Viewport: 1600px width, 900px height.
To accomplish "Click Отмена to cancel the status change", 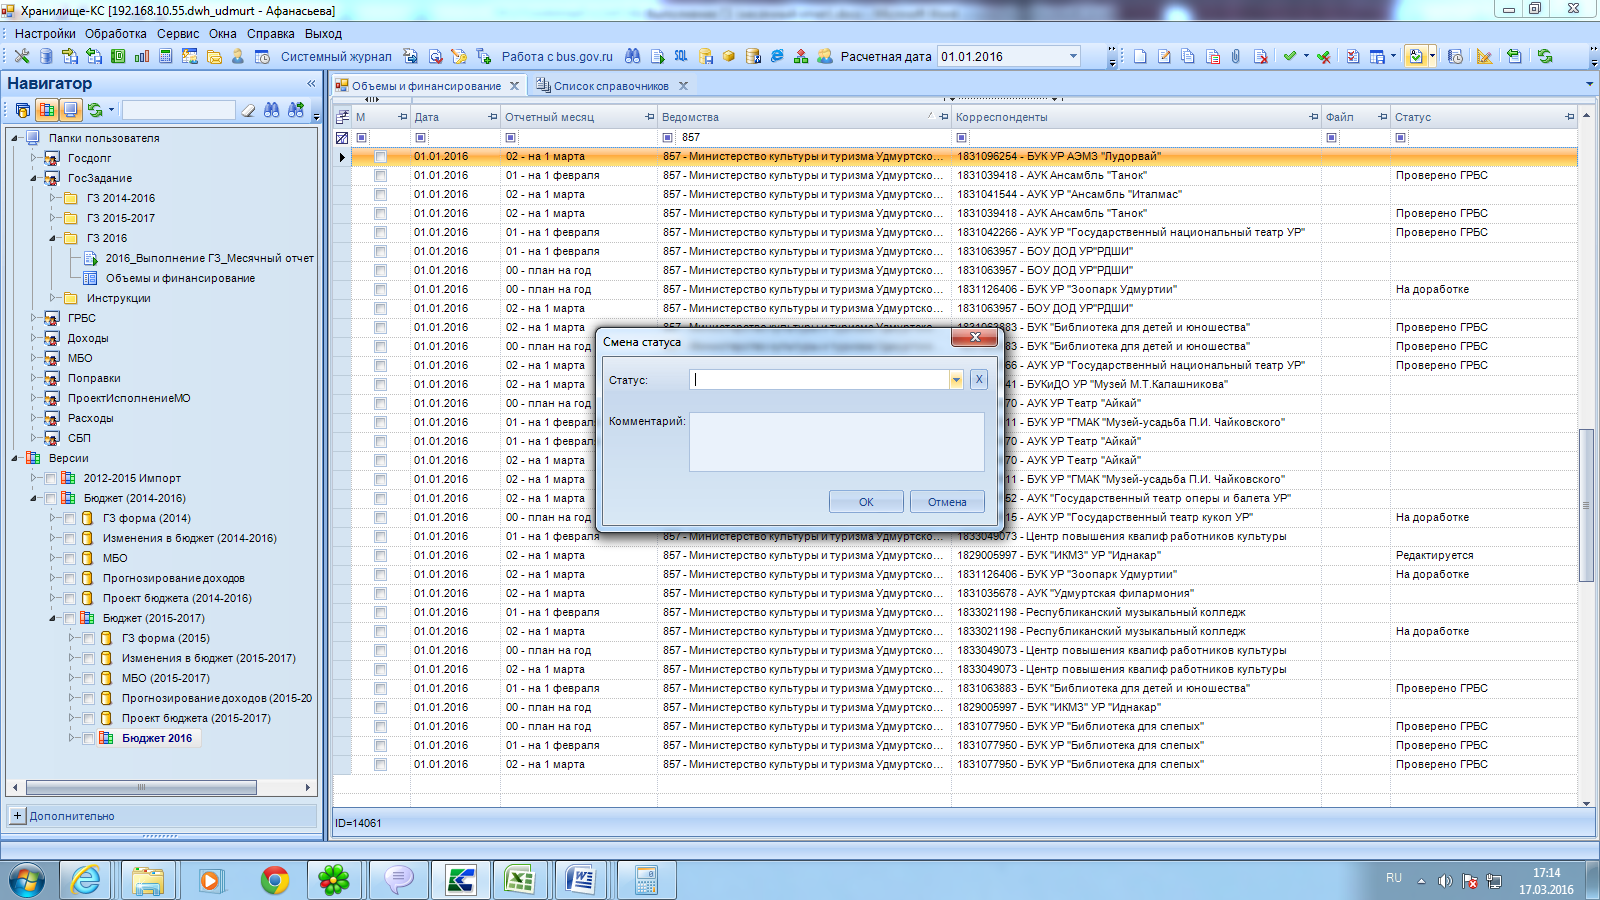I will click(946, 502).
